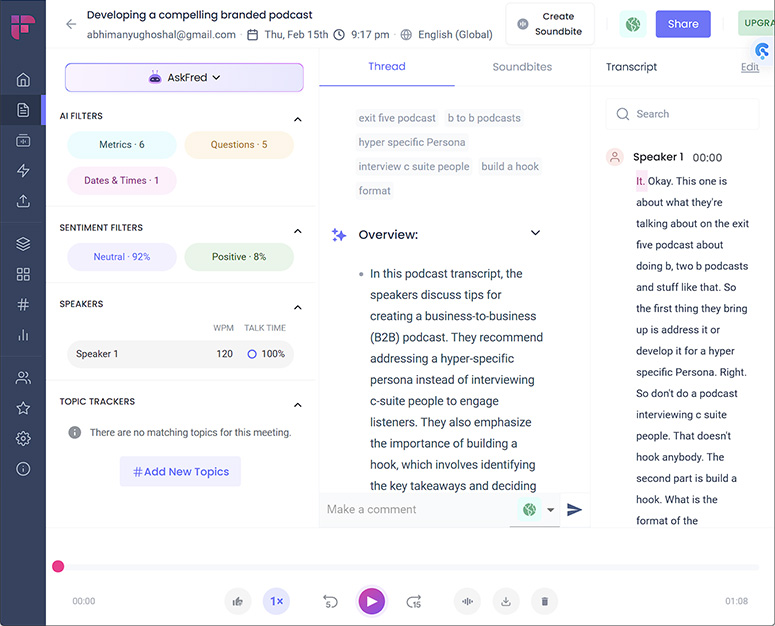
Task: Click the Transcript panel heading
Action: [631, 67]
